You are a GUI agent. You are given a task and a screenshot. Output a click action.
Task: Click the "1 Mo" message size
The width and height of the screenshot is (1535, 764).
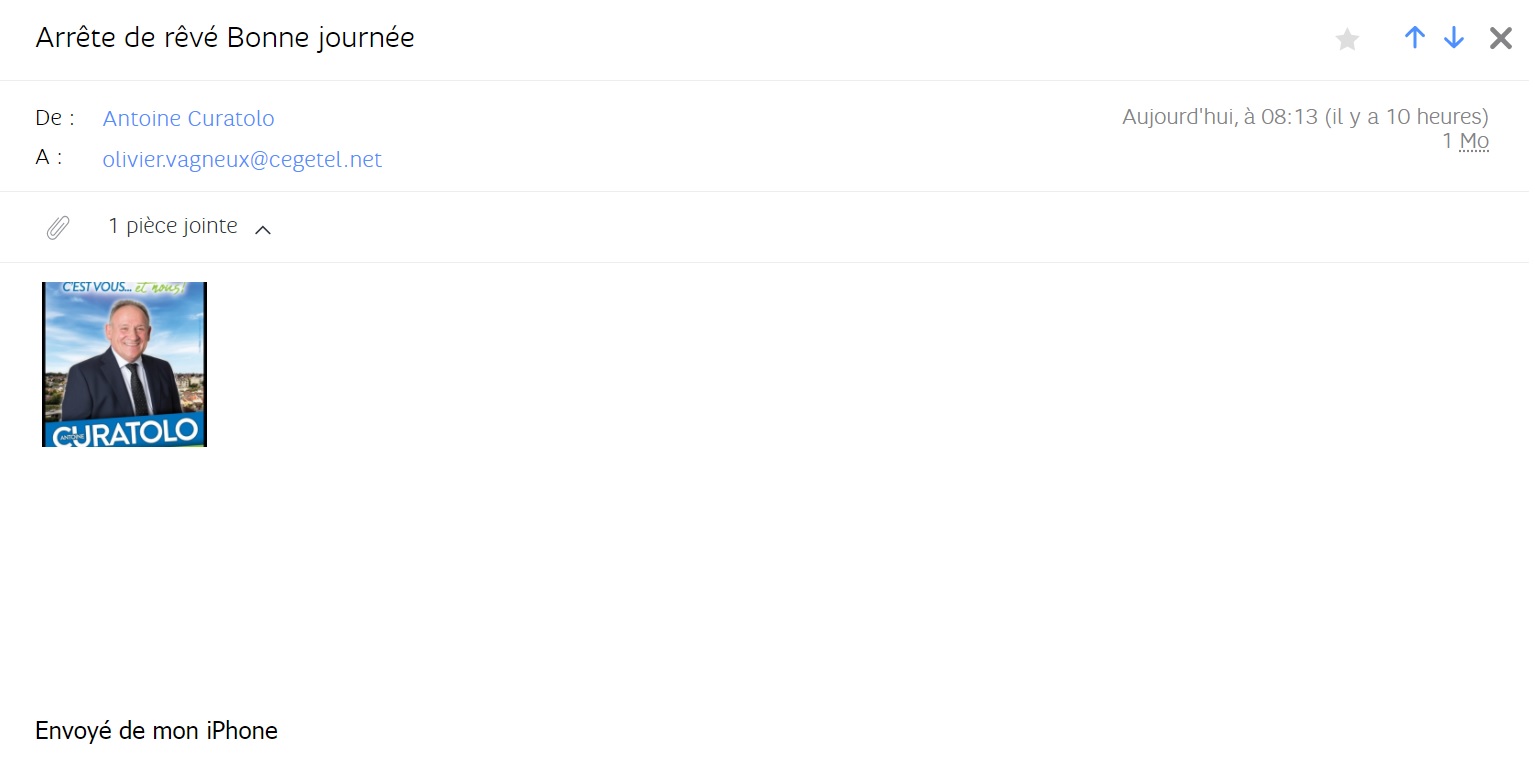pyautogui.click(x=1465, y=141)
